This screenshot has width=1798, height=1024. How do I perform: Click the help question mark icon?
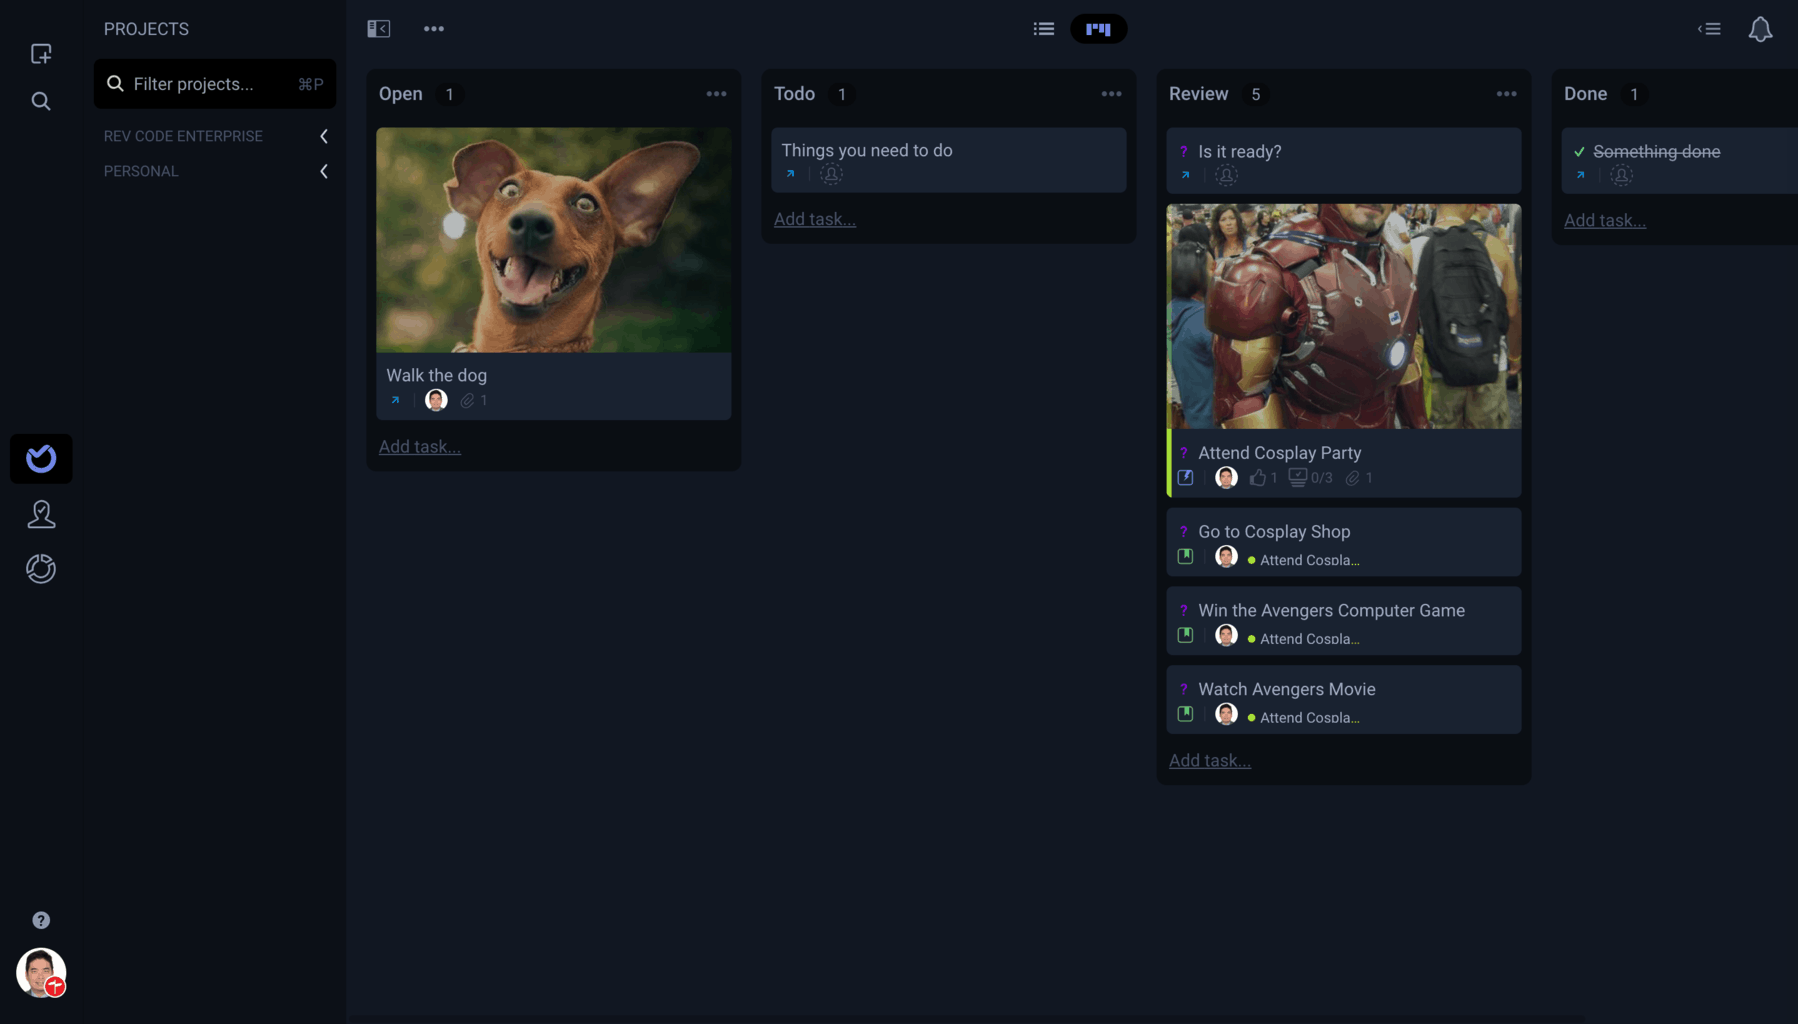click(41, 920)
